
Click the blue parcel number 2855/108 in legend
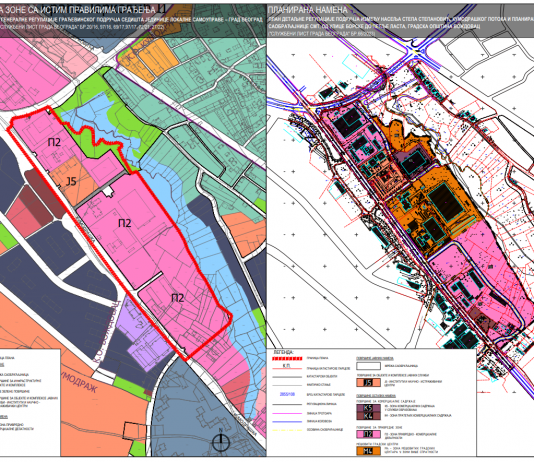pyautogui.click(x=287, y=394)
